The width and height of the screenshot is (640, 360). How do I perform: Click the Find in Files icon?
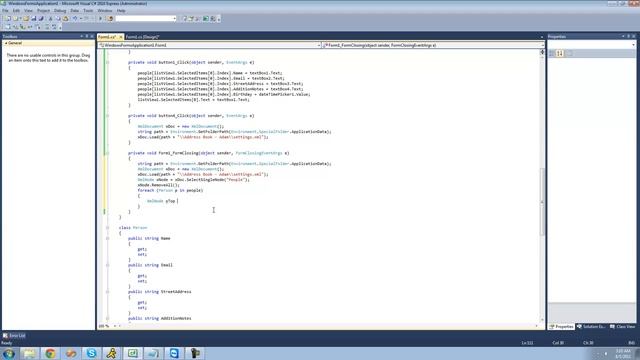click(x=110, y=18)
